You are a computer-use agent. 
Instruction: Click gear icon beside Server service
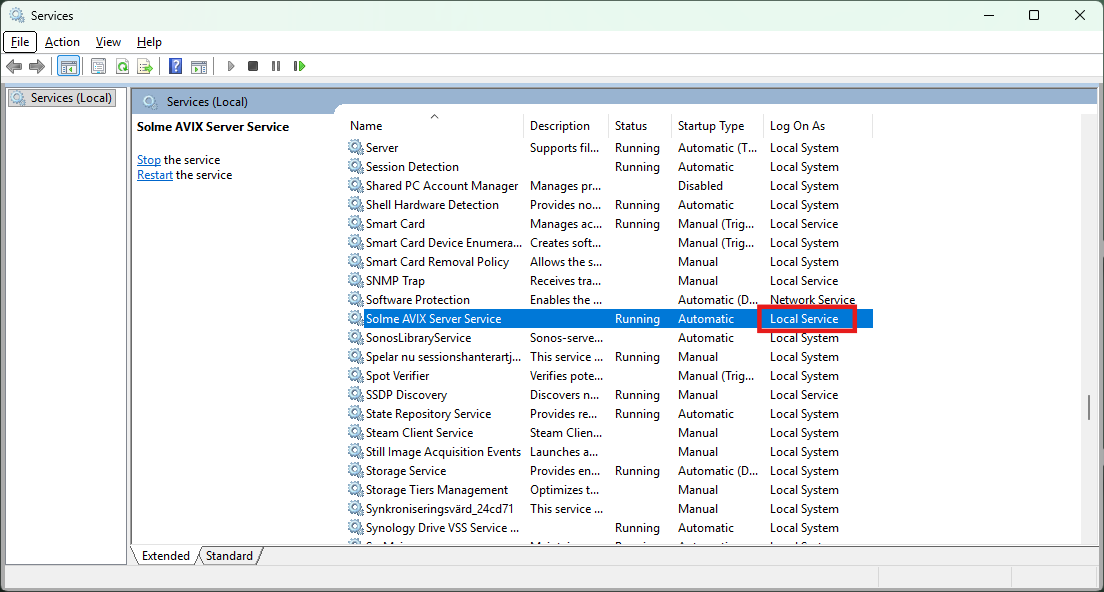tap(356, 147)
